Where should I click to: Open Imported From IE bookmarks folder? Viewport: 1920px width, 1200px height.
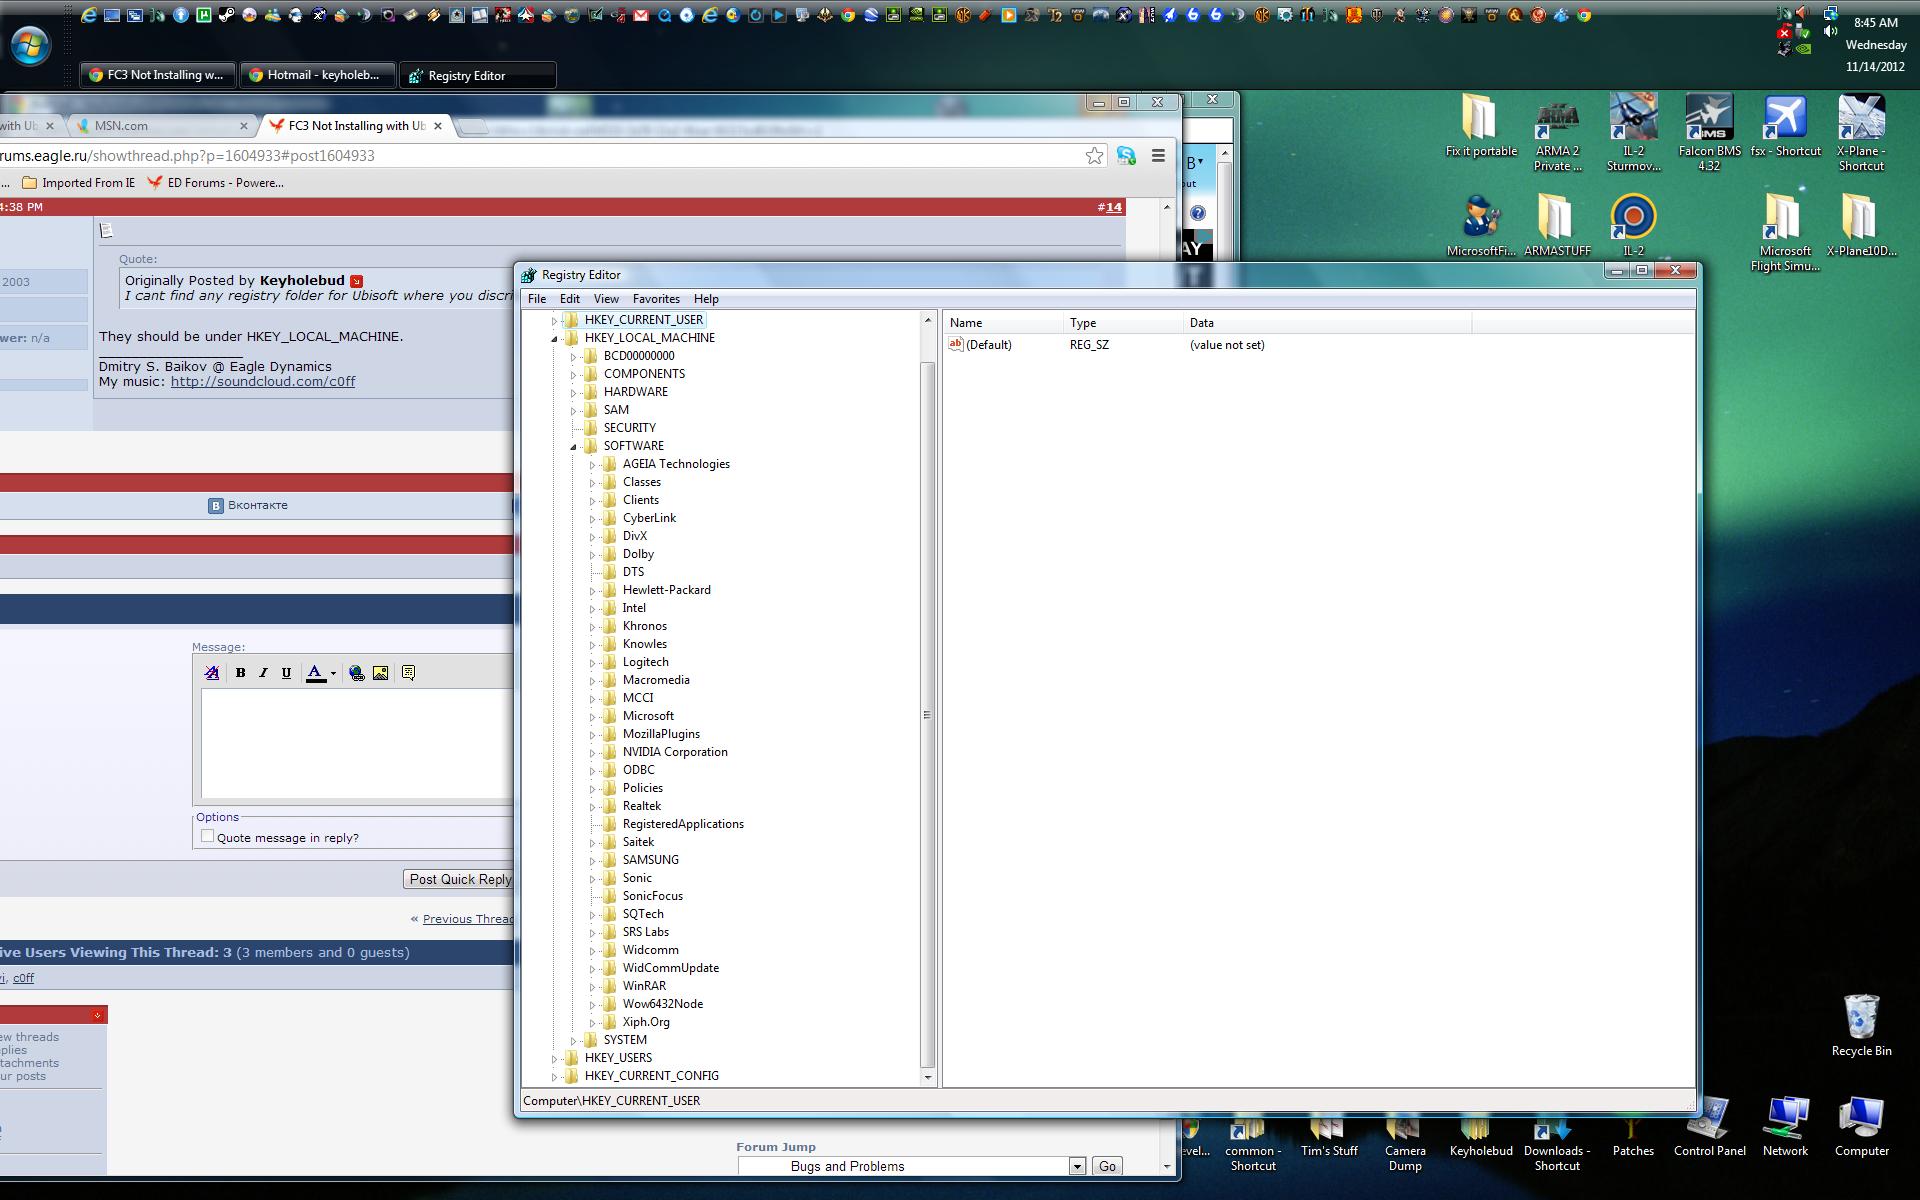pyautogui.click(x=78, y=183)
